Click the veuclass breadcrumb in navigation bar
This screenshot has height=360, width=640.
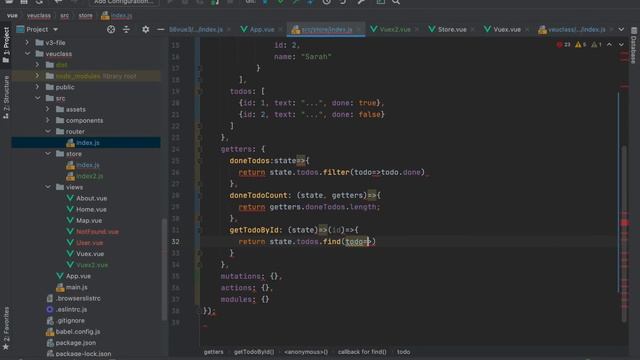point(39,16)
